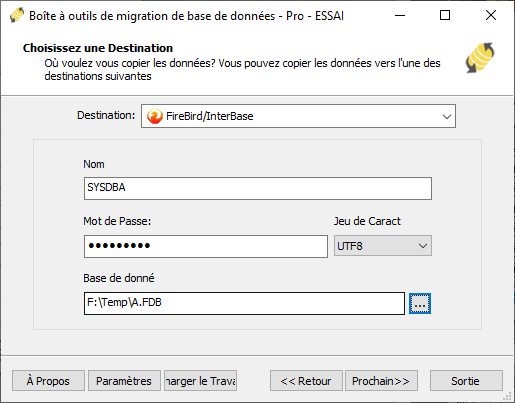Open the FireBird/InterBase destination combo box

tap(298, 116)
